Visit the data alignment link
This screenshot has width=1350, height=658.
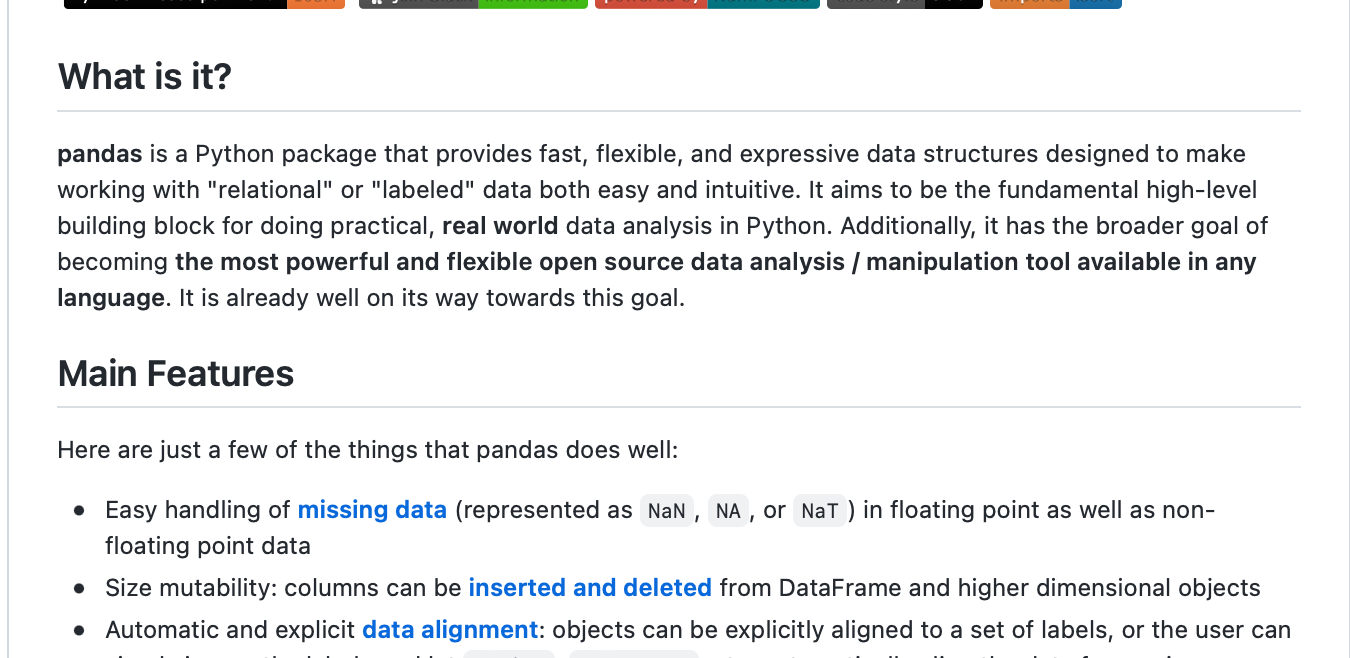(x=450, y=630)
